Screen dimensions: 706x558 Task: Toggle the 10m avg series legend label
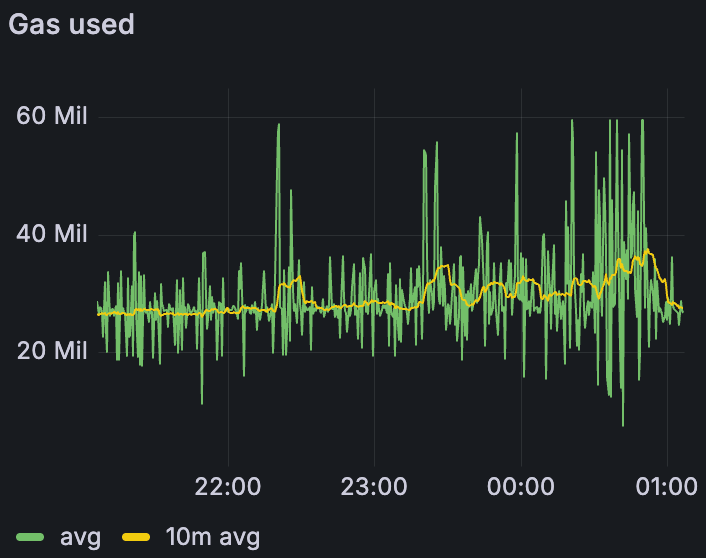pos(212,537)
